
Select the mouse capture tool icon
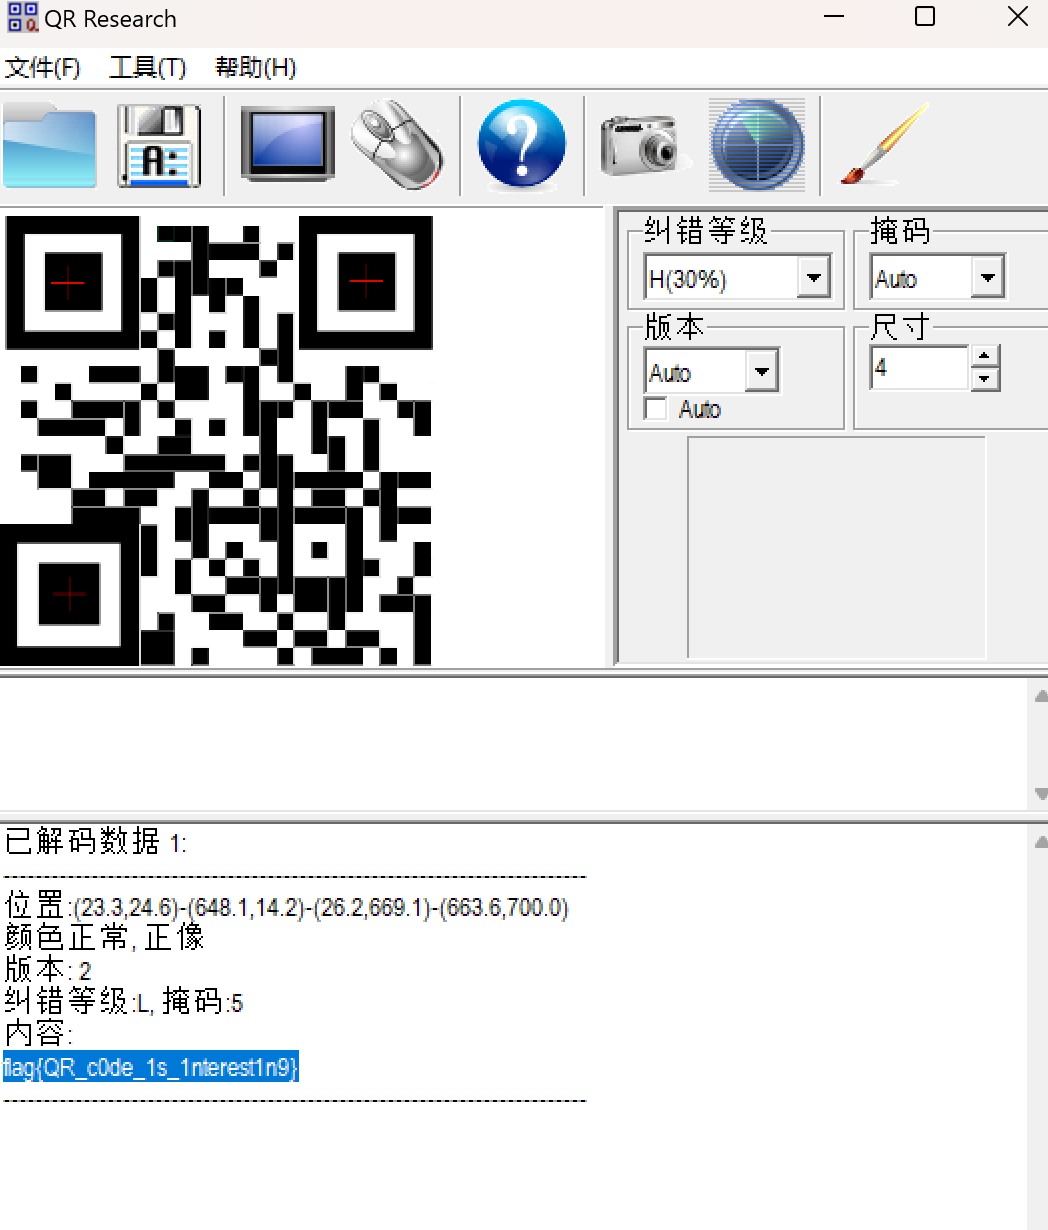click(397, 144)
